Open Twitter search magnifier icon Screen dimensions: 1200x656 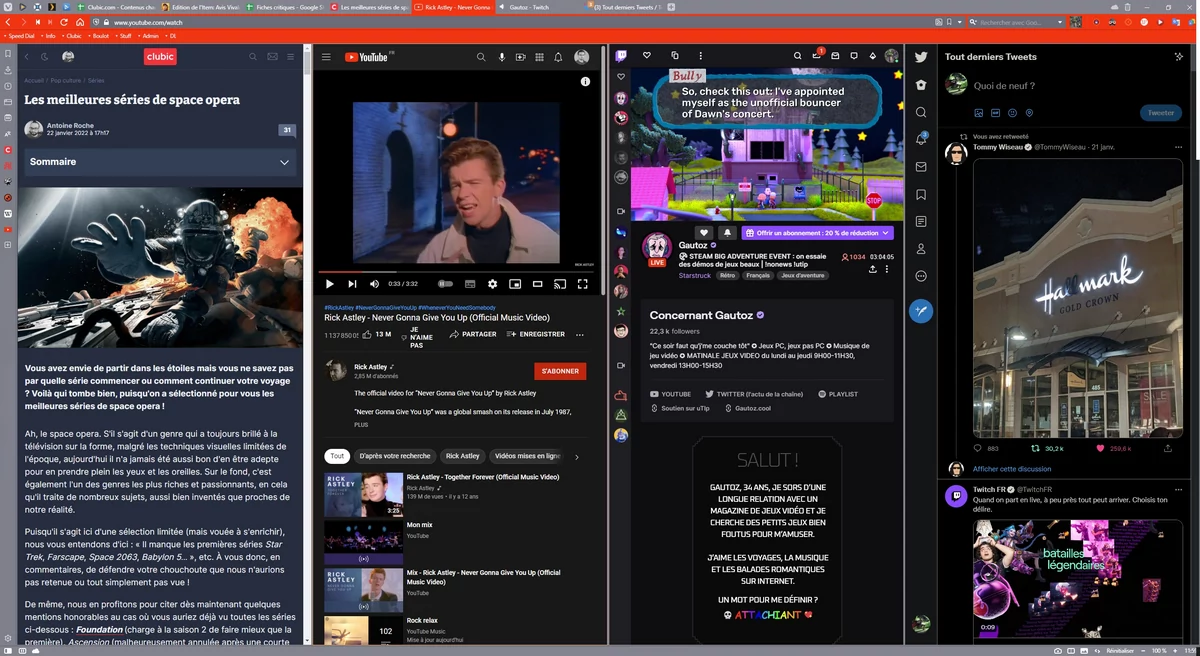921,112
